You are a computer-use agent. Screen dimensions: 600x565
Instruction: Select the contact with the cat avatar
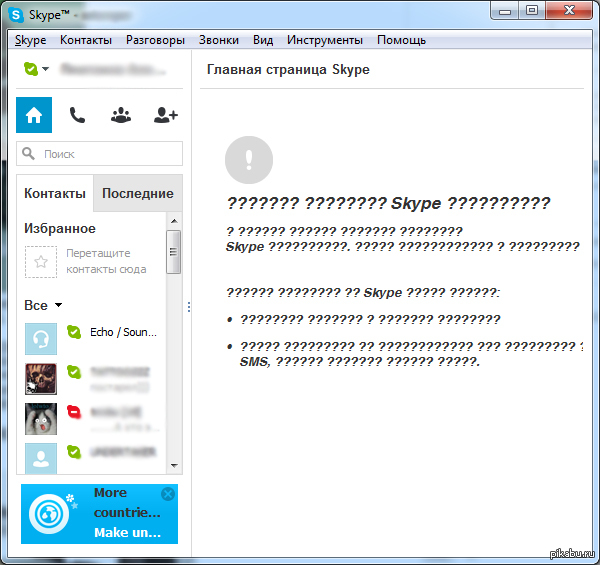(x=41, y=419)
